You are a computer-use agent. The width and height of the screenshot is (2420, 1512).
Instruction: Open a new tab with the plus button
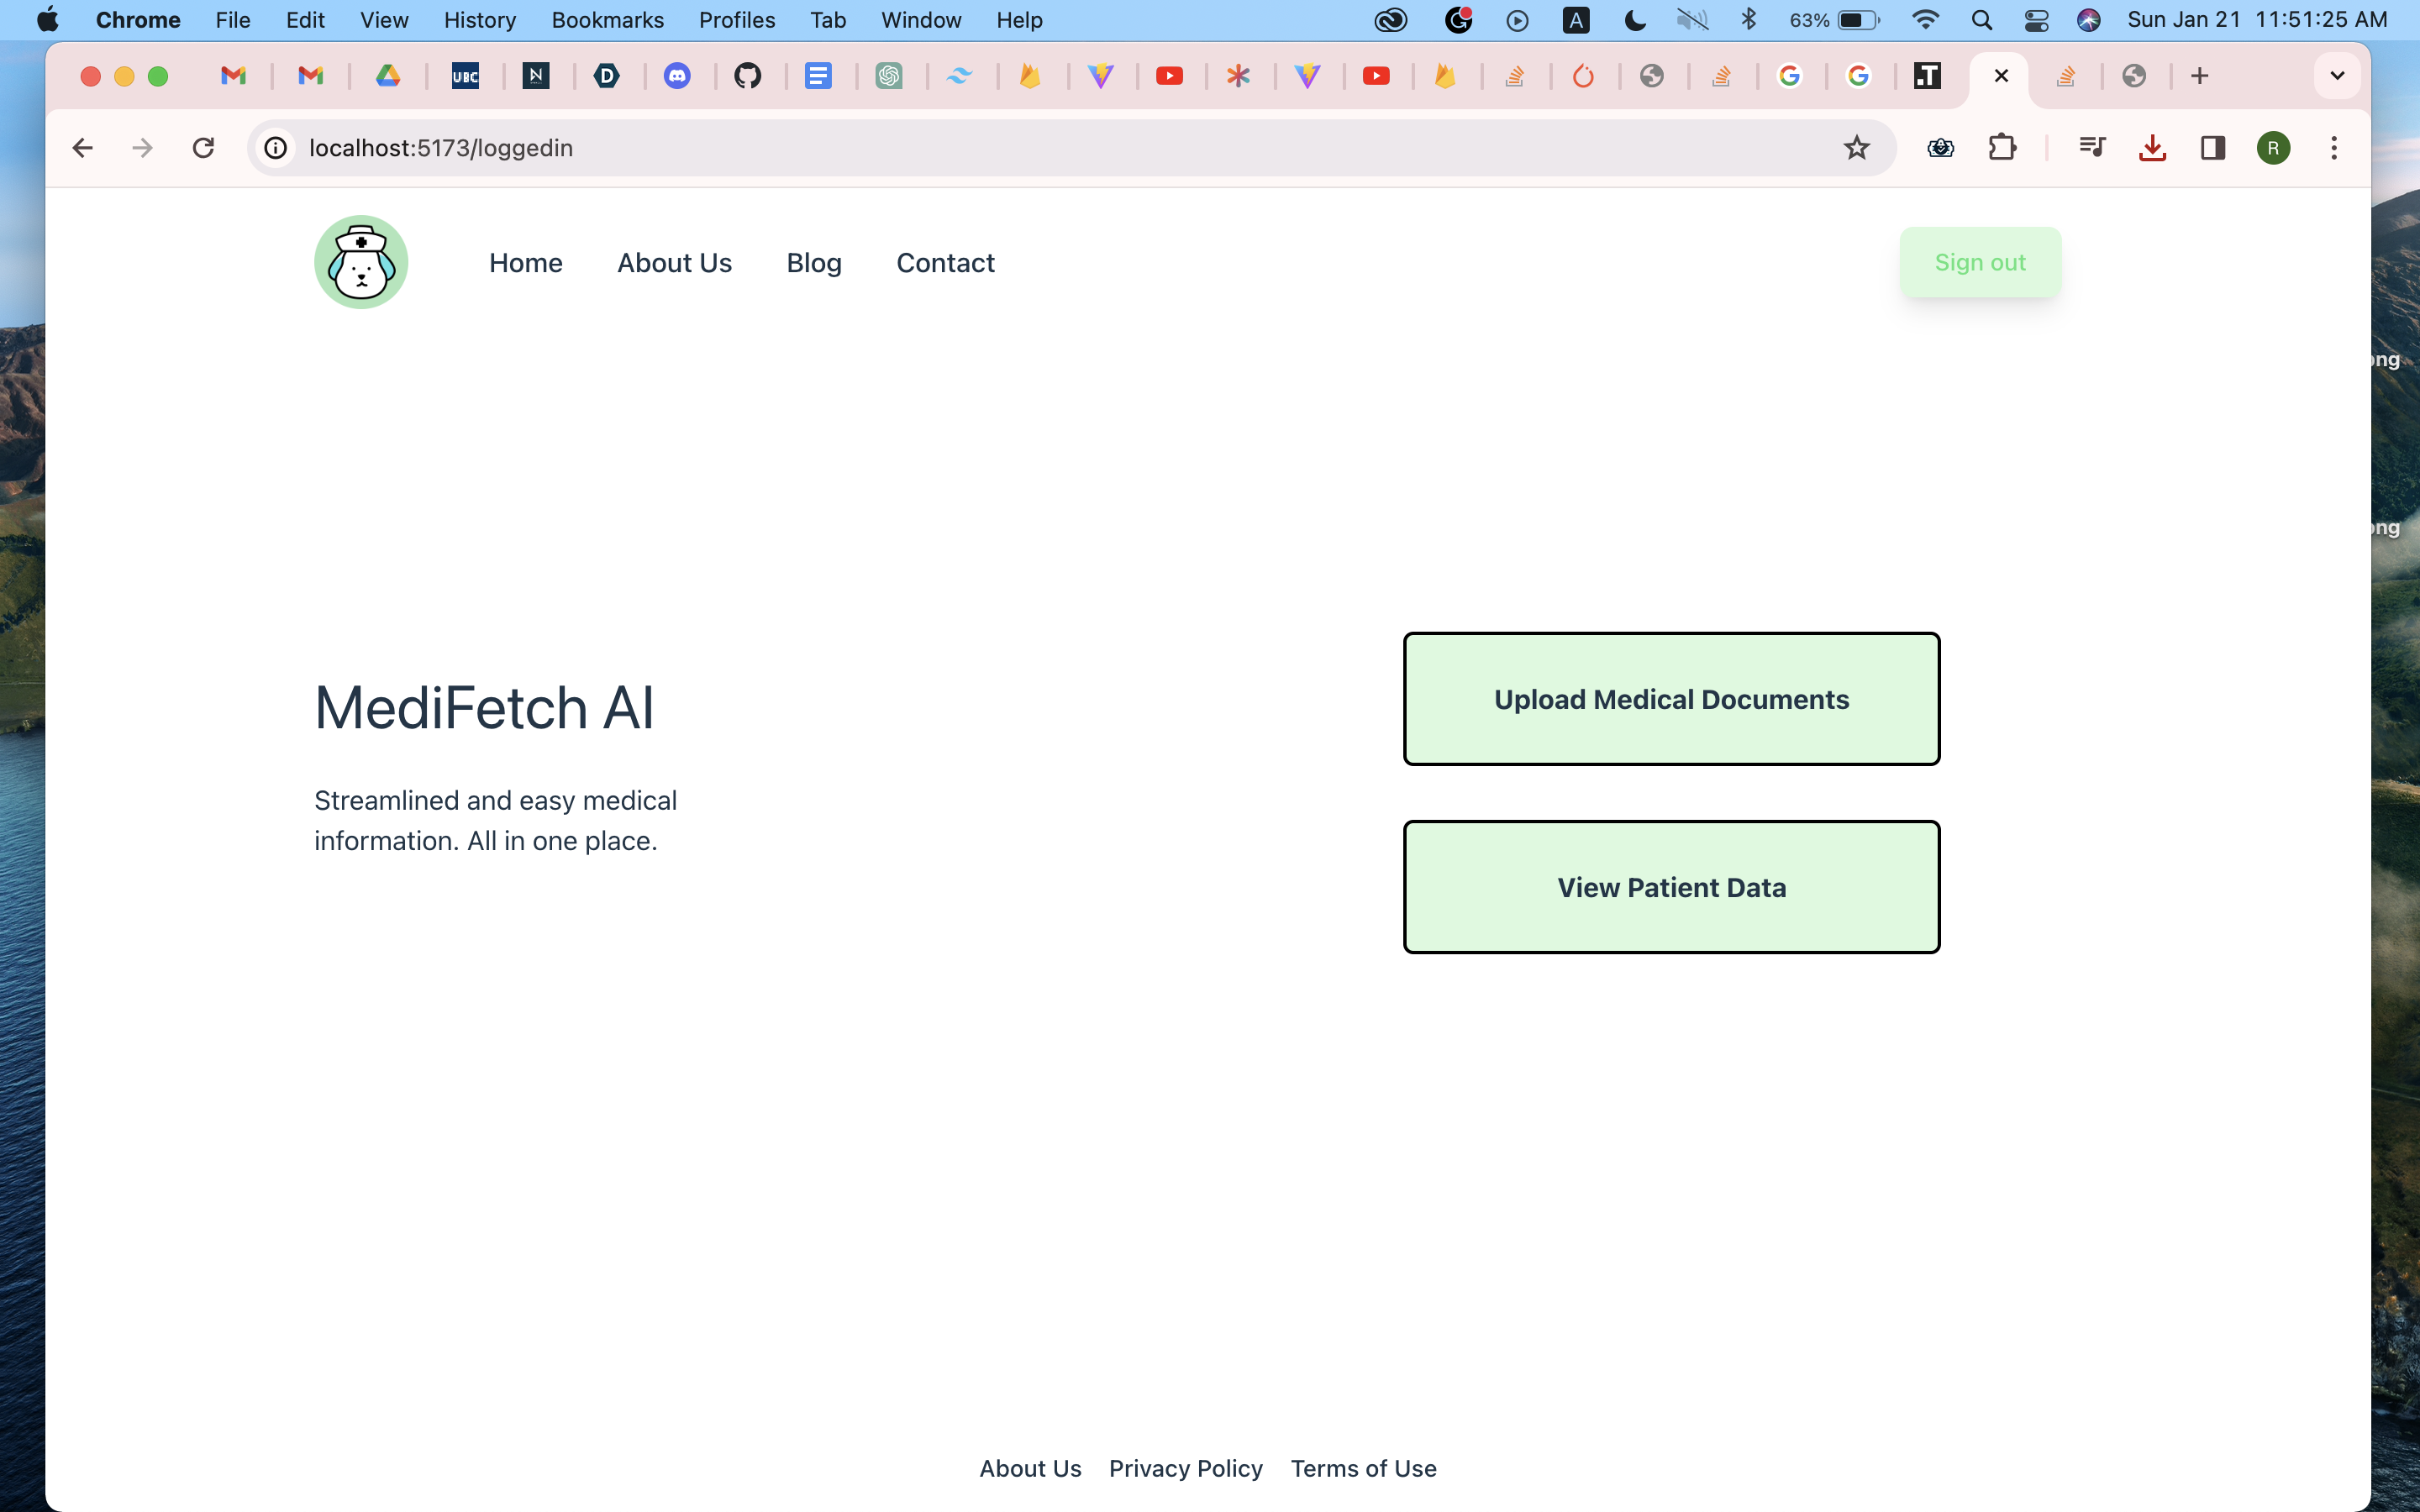2199,76
